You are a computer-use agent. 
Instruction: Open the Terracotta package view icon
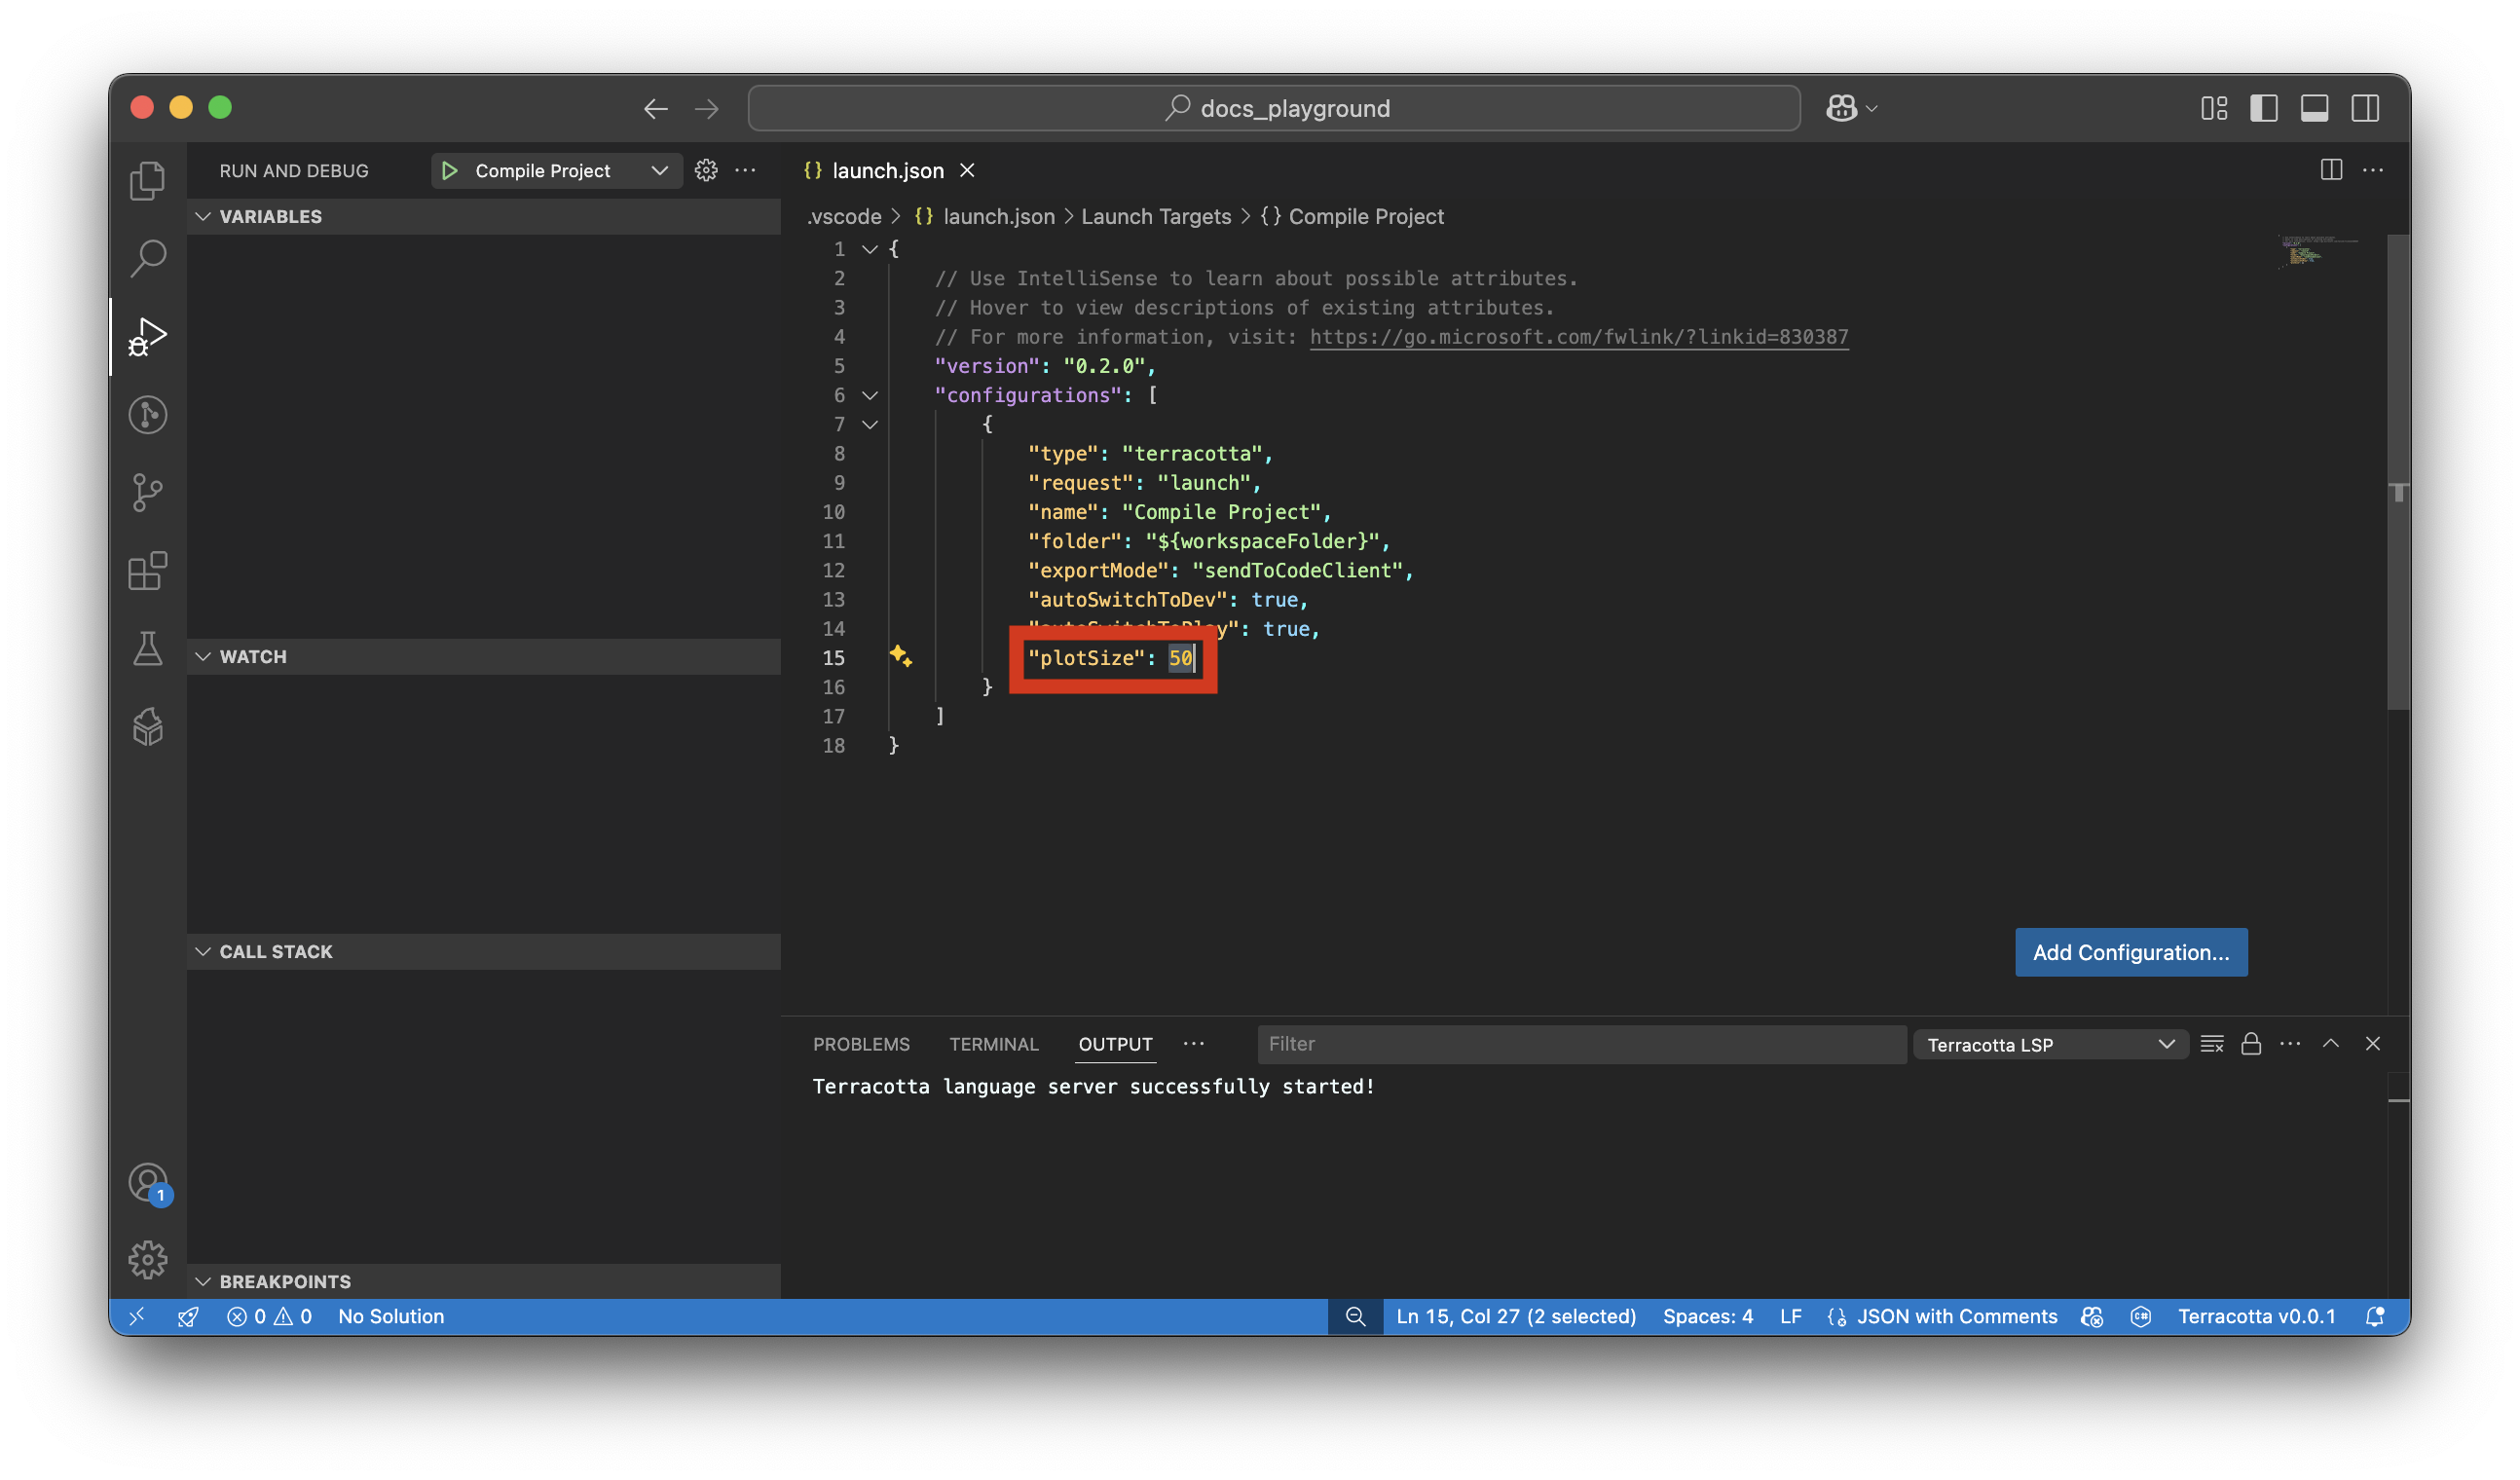pos(148,727)
